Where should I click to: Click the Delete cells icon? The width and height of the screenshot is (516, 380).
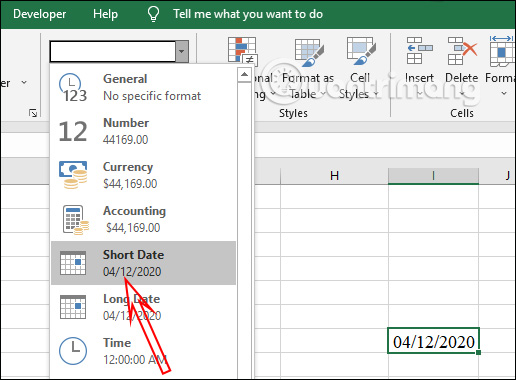click(x=462, y=51)
